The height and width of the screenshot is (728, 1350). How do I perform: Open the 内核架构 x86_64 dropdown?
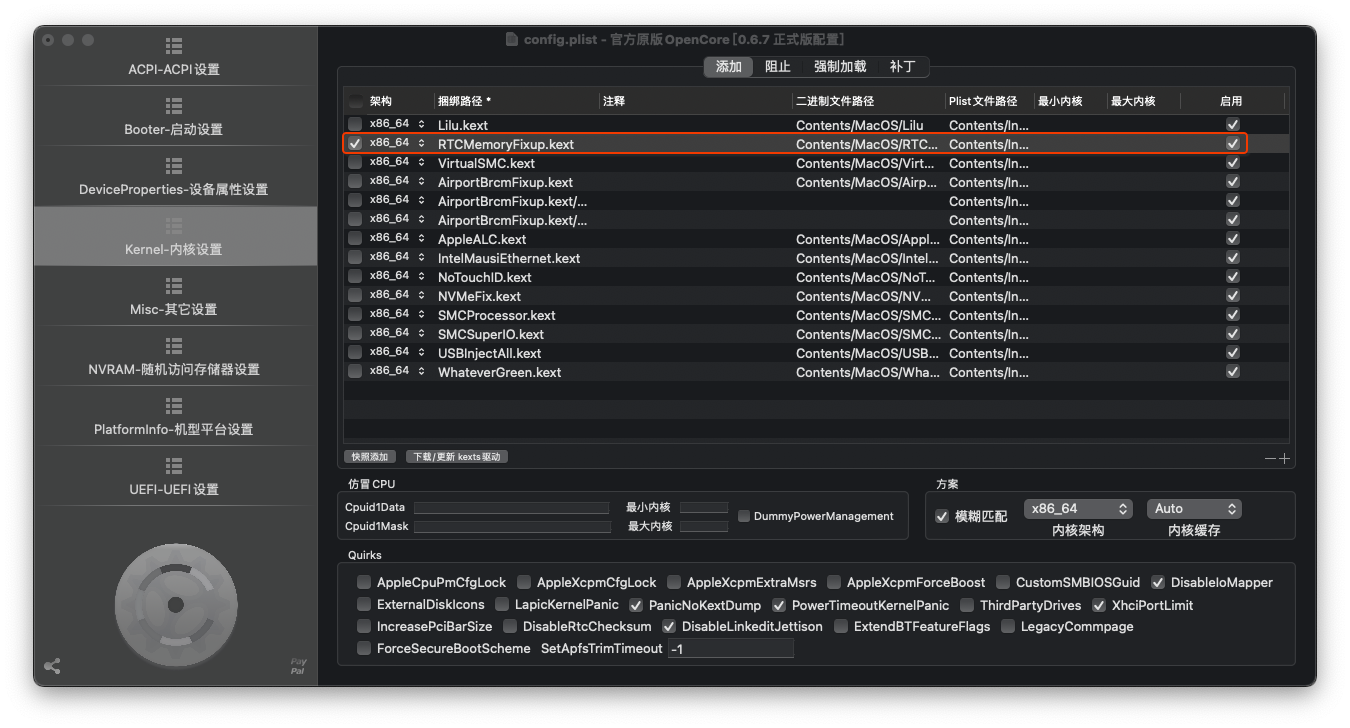[1078, 508]
